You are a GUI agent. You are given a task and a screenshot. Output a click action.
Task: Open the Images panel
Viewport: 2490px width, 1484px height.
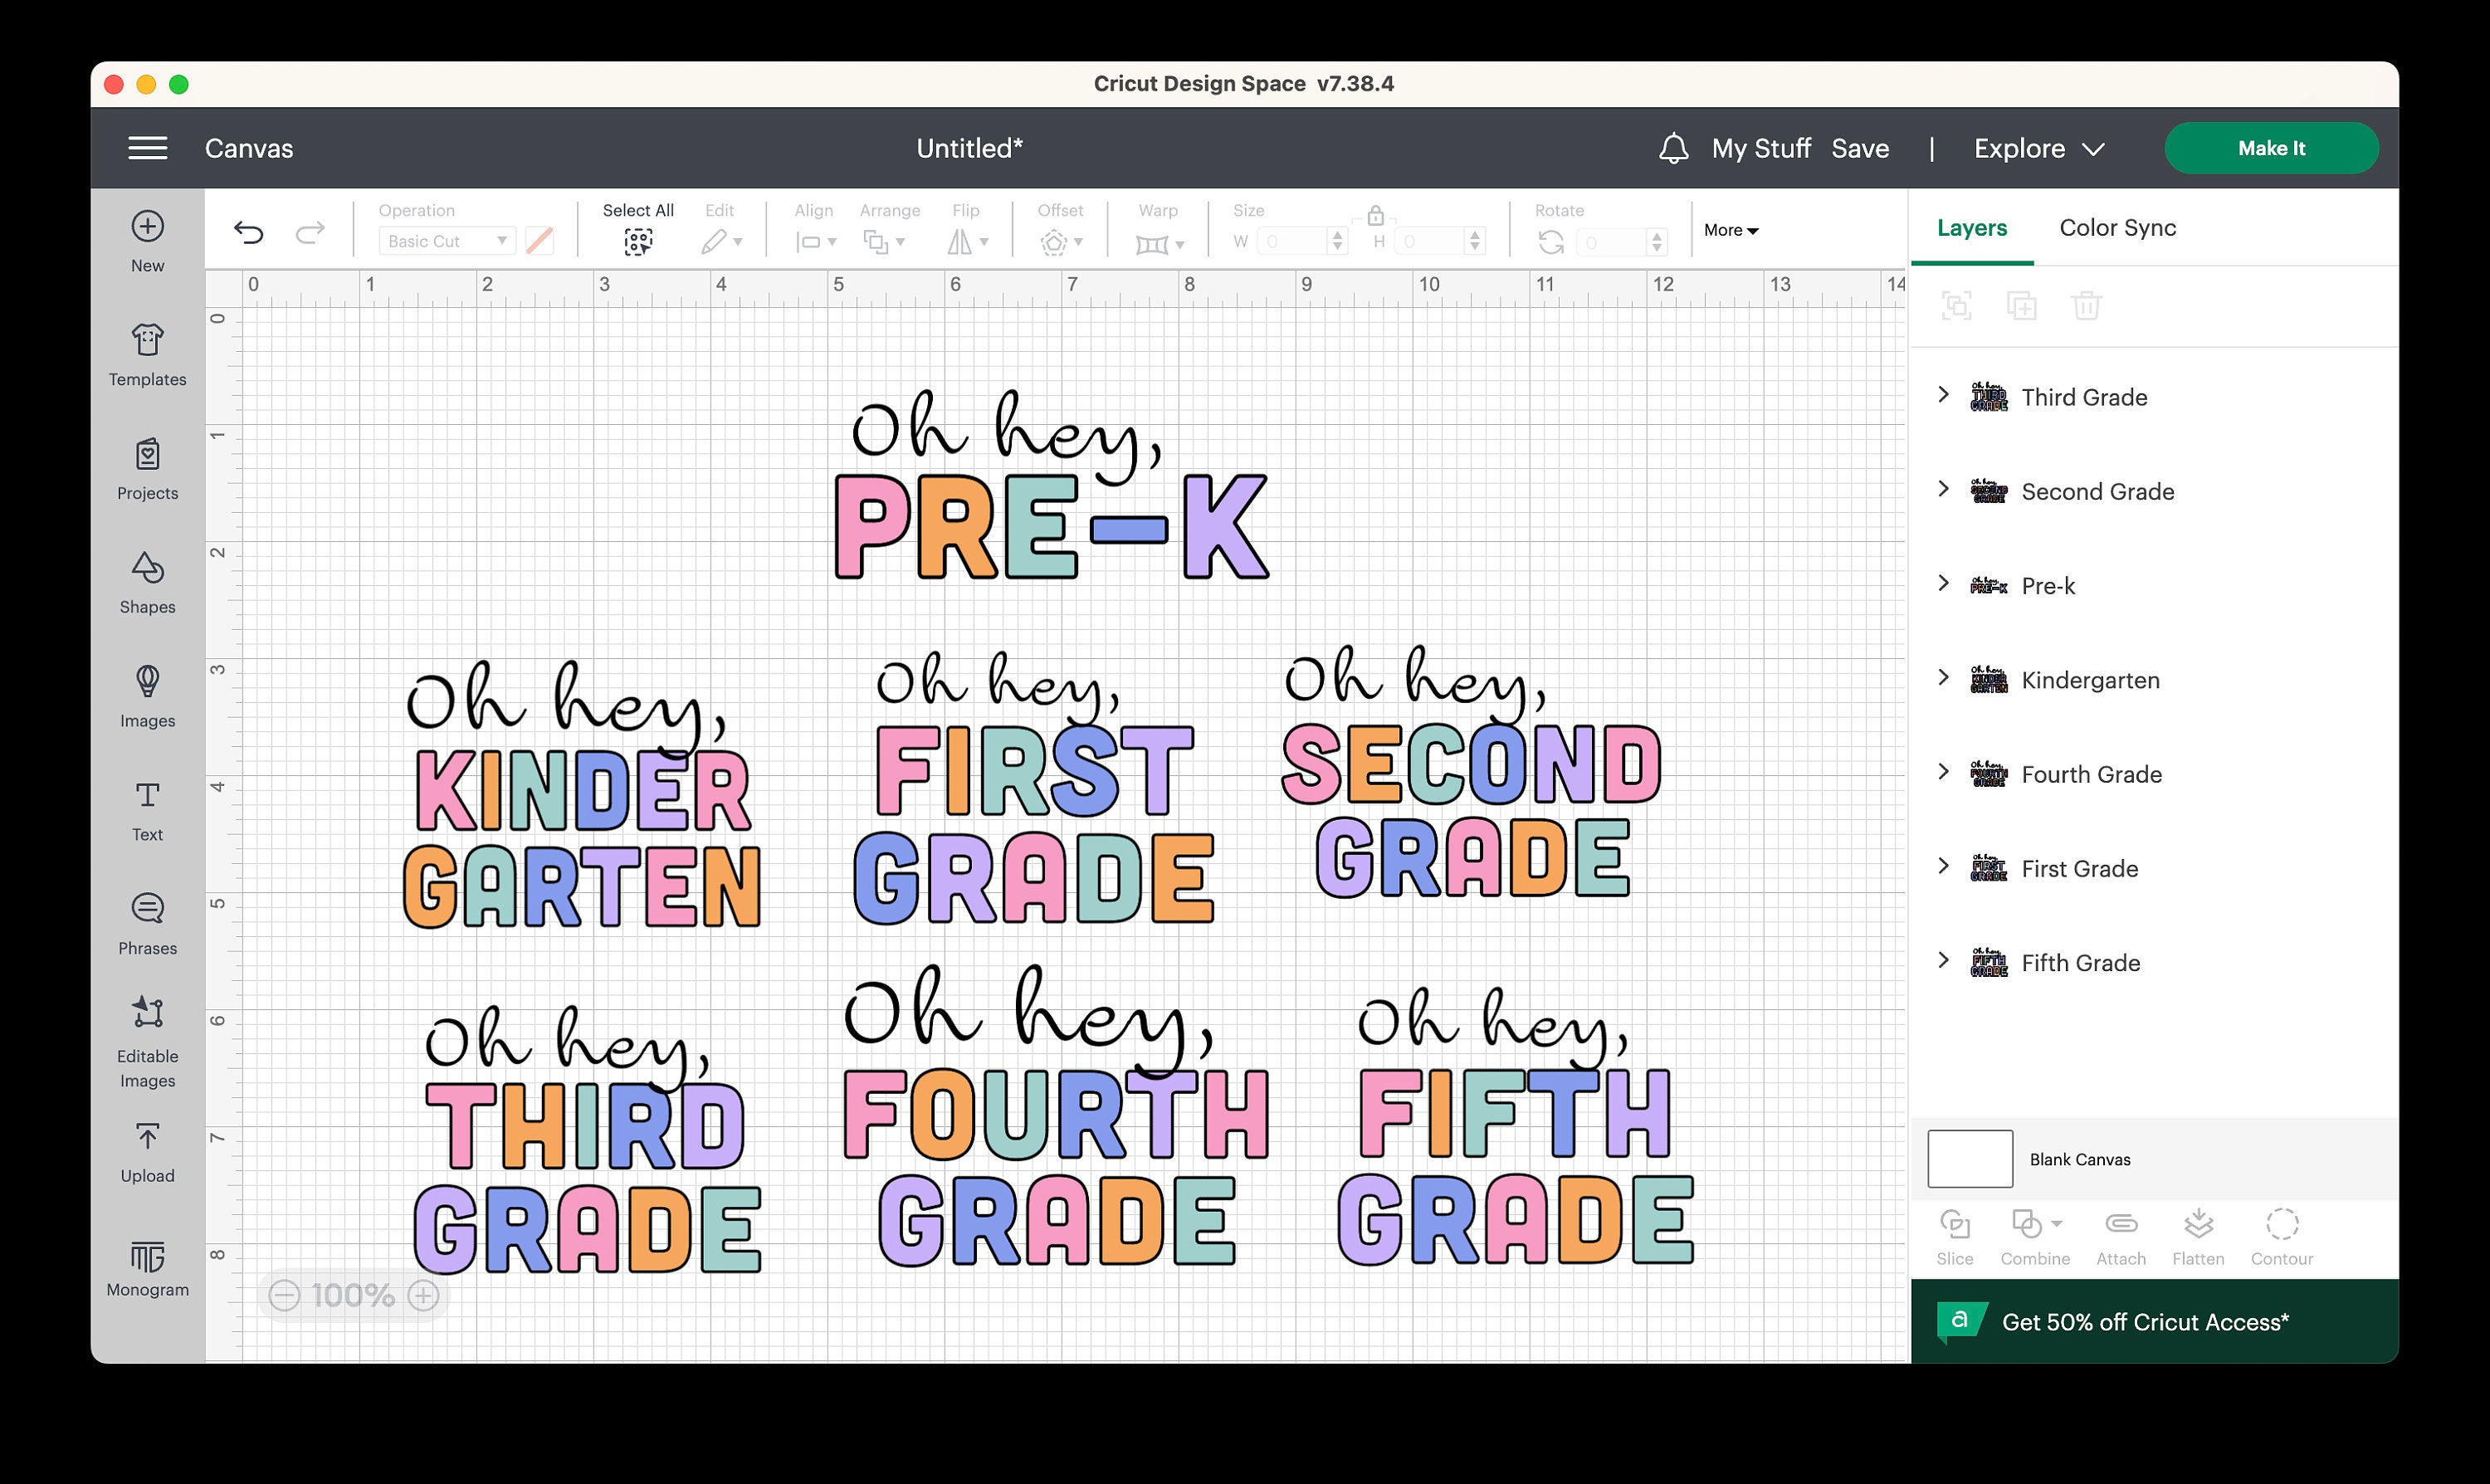(x=147, y=697)
